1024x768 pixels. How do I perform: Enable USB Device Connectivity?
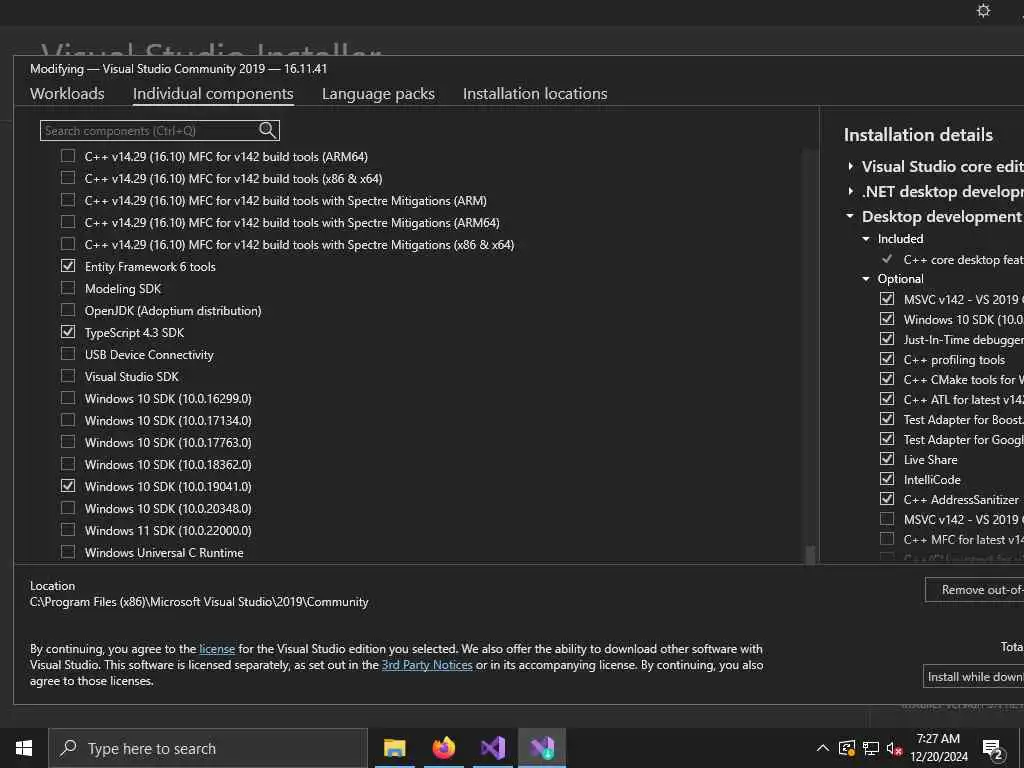(68, 354)
